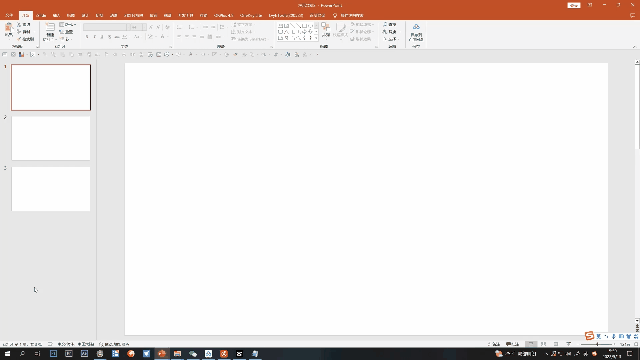Collapse the ribbon using the arrow at its right end
Viewport: 640px width, 360px height.
[634, 47]
